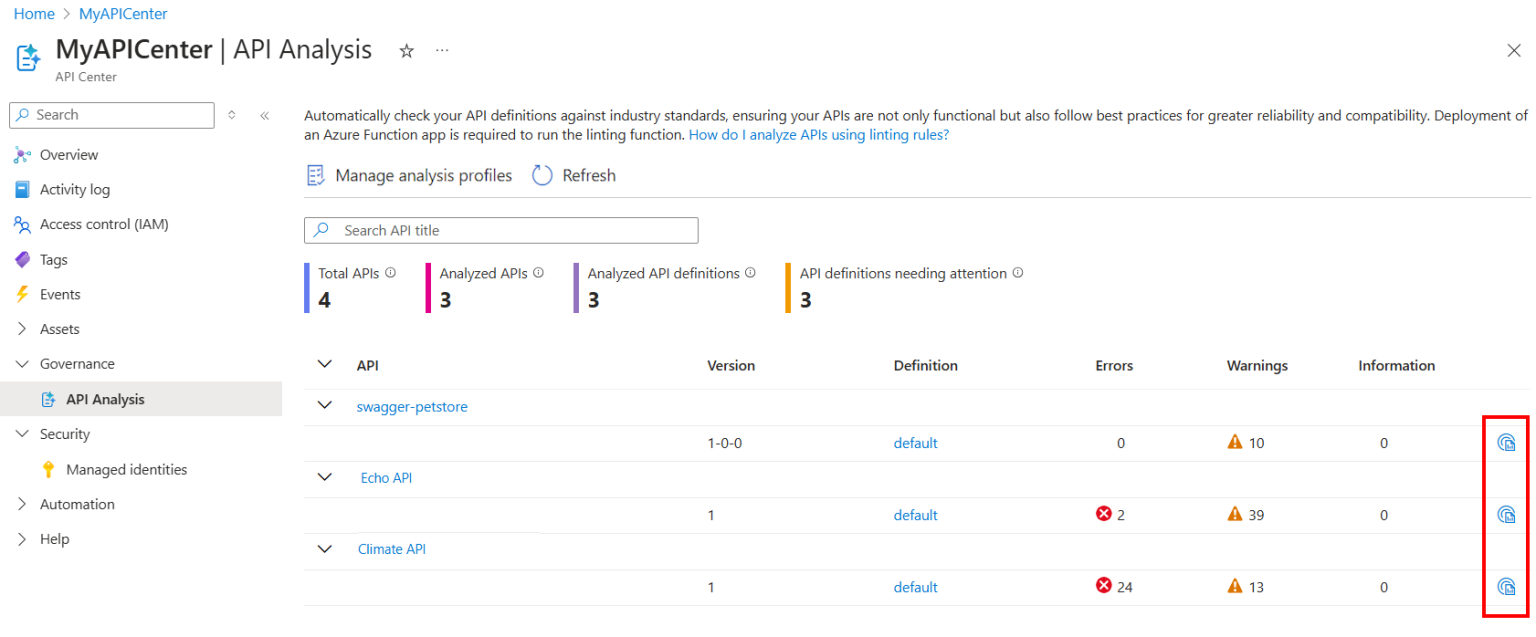Expand the Automation section

pyautogui.click(x=23, y=503)
